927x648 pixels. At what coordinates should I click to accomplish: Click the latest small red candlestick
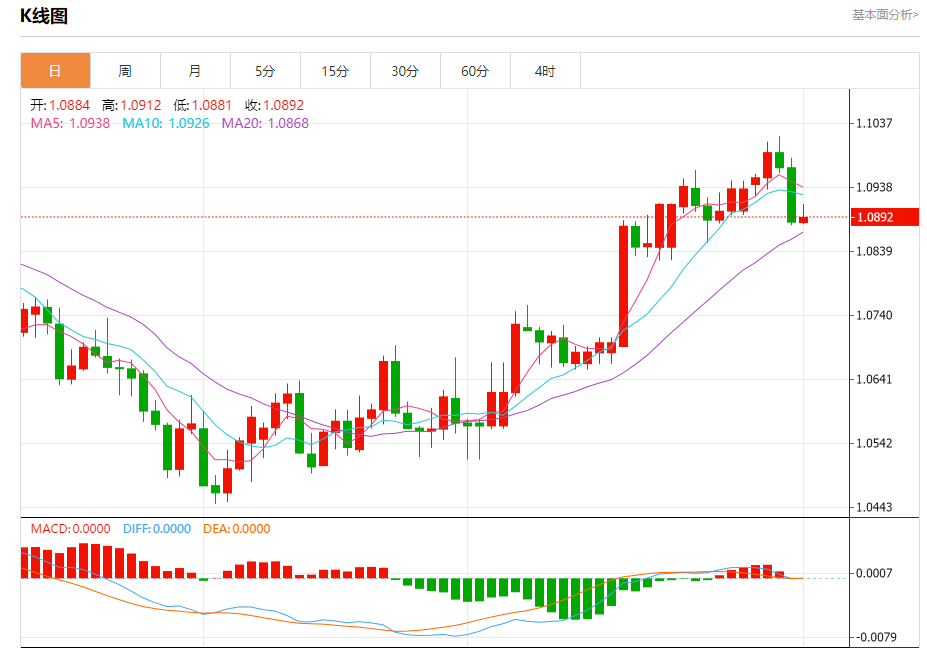coord(803,219)
